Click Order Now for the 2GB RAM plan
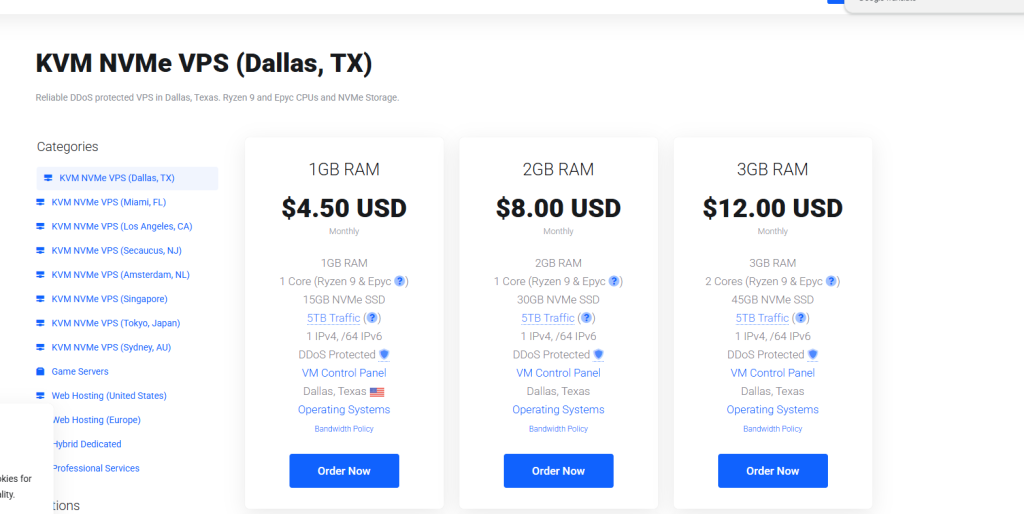Screen dimensions: 1024x514 pos(558,471)
